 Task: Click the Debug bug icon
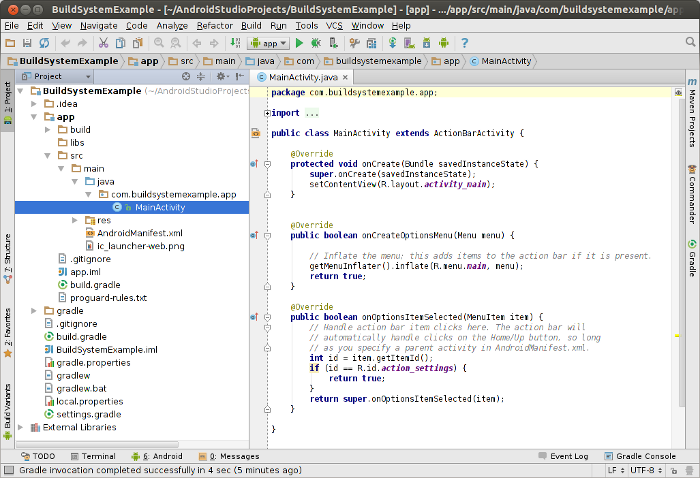pos(316,43)
